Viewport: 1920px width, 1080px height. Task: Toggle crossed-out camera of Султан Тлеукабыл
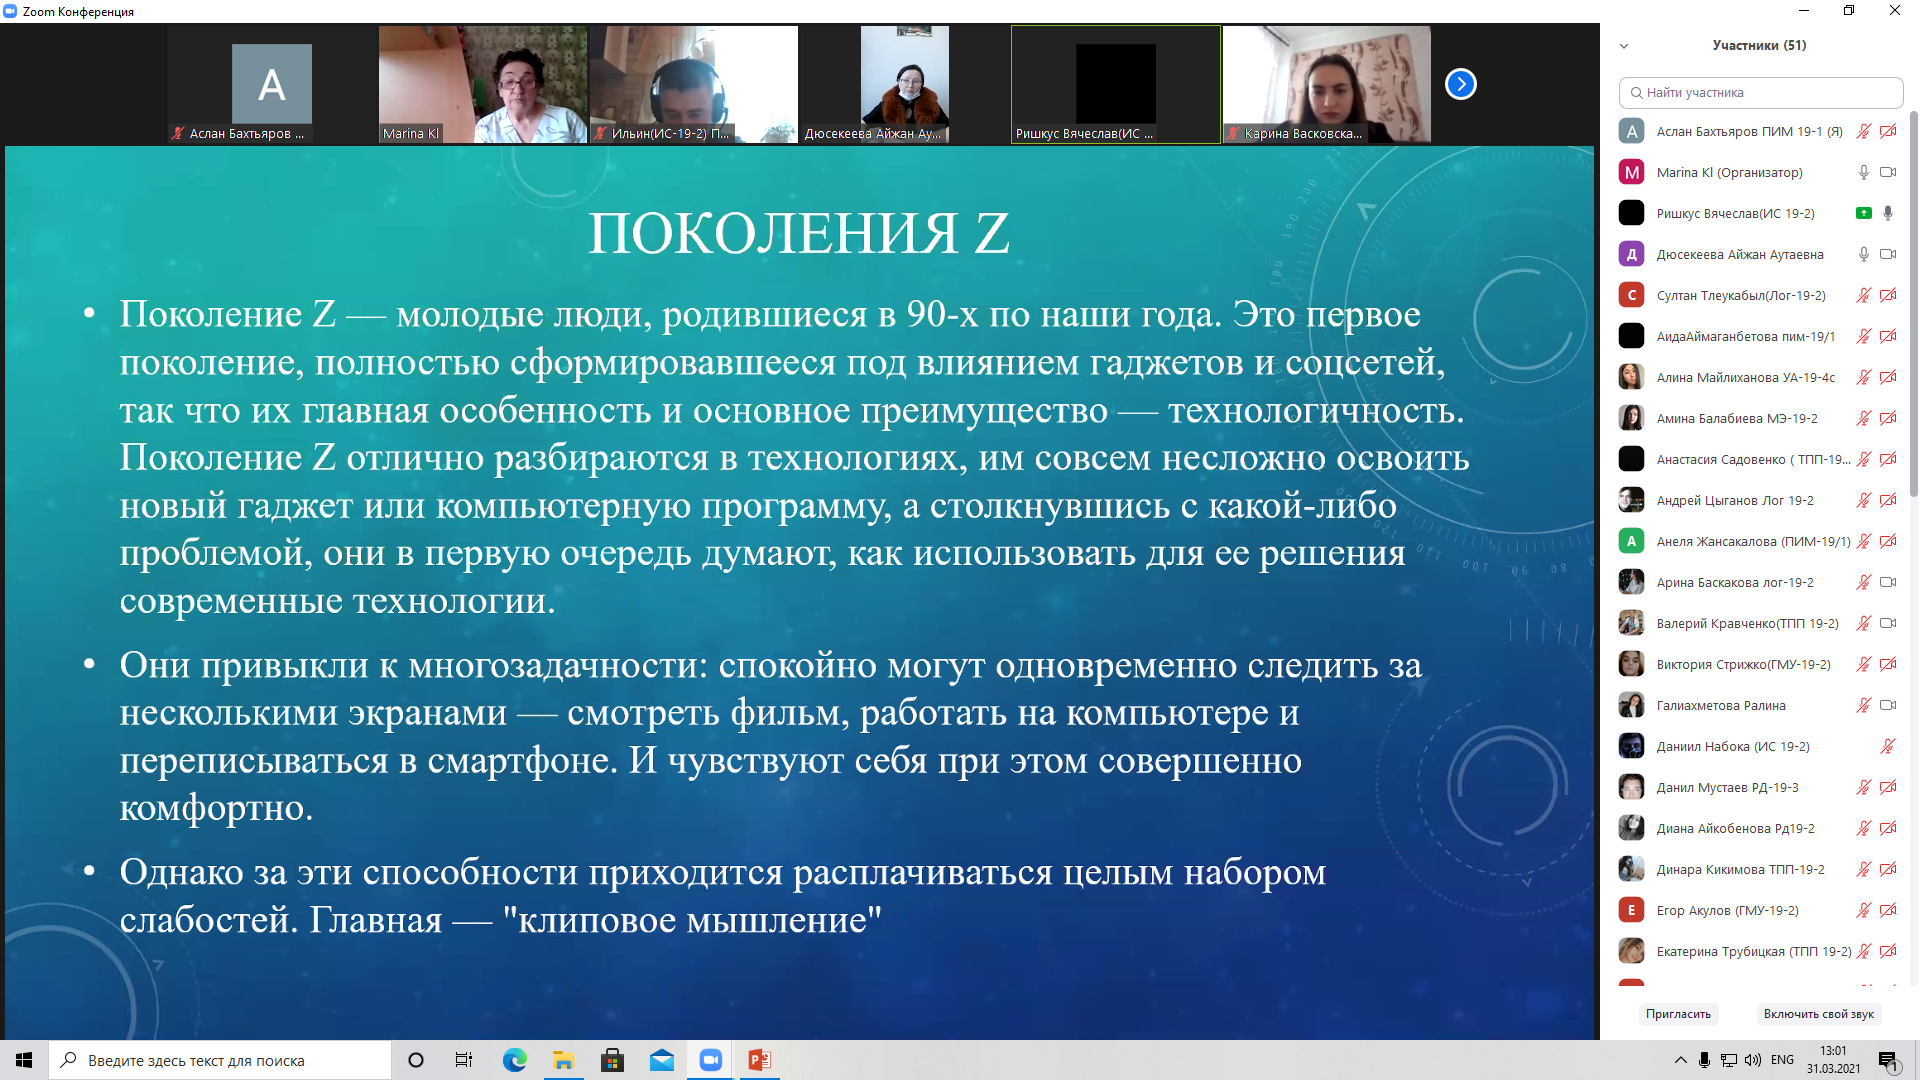tap(1888, 295)
